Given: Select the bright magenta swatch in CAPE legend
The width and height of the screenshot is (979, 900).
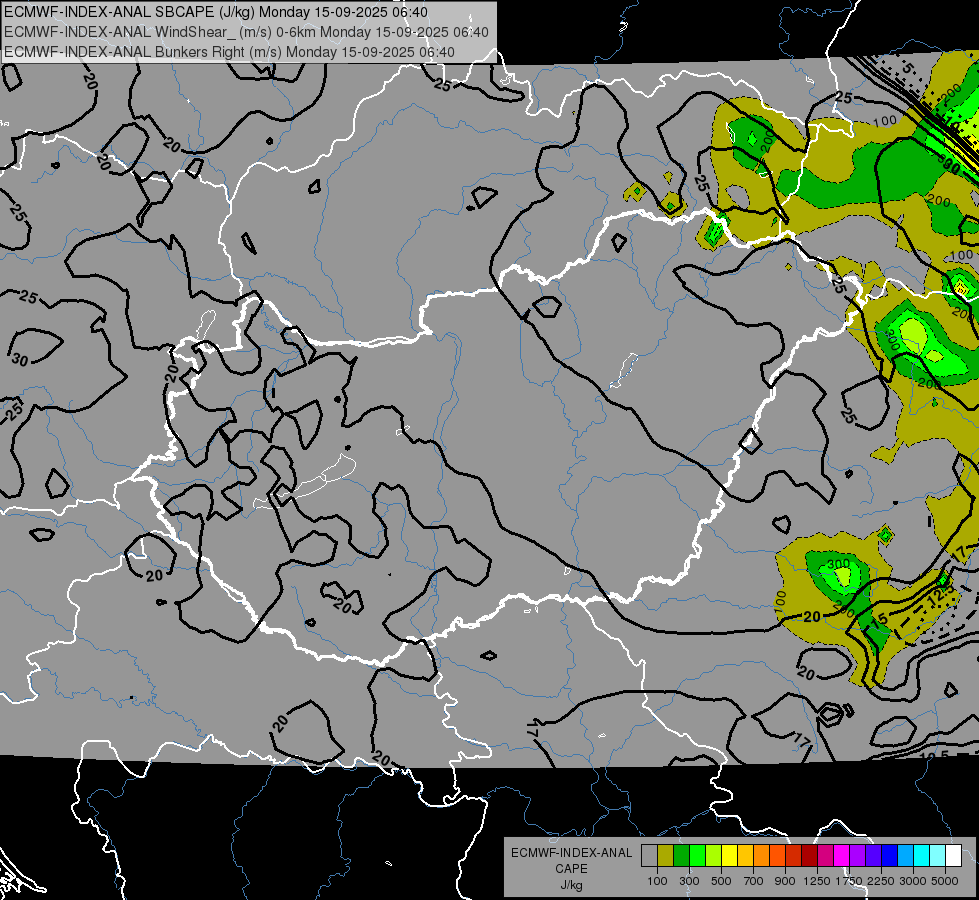Looking at the screenshot, I should (842, 855).
